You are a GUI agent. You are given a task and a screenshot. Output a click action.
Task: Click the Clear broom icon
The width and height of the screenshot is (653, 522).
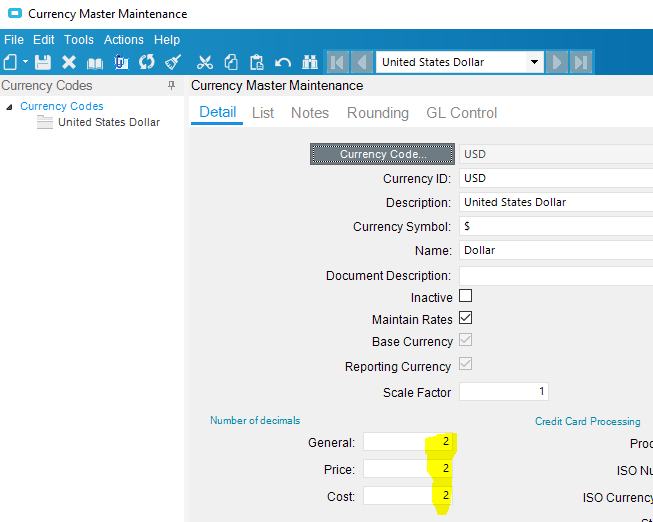[173, 62]
